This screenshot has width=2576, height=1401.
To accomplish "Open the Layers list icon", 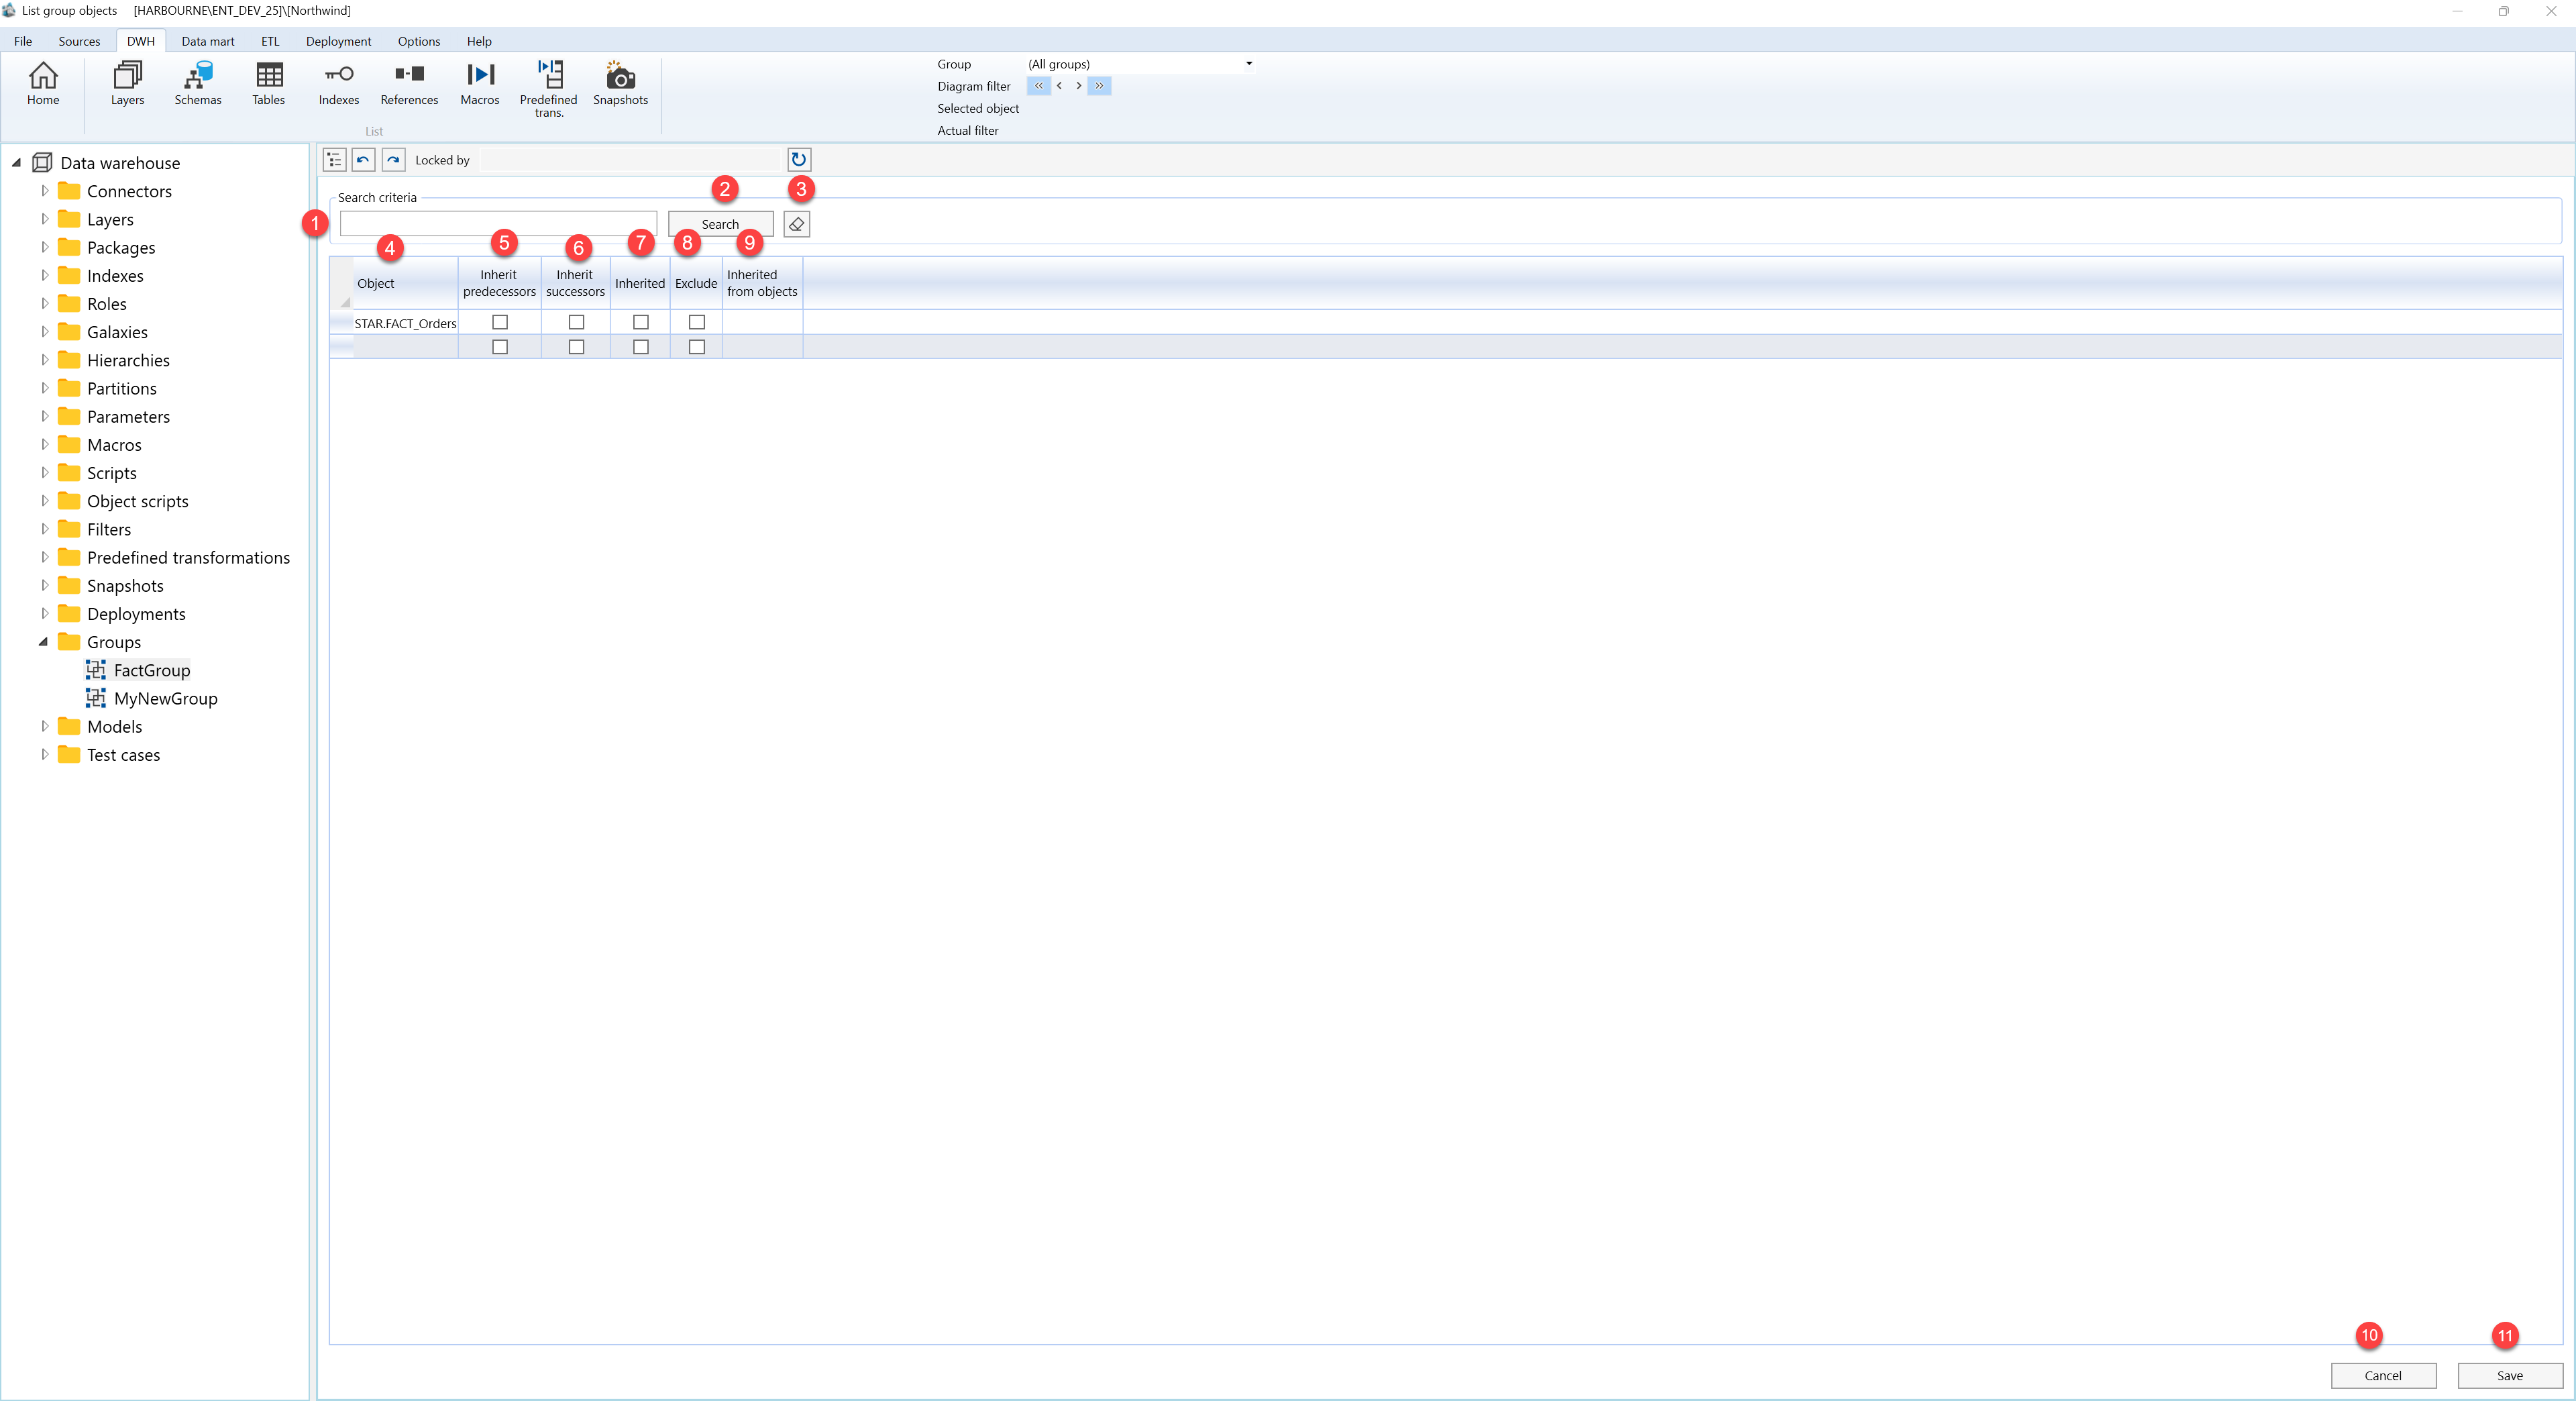I will click(127, 83).
